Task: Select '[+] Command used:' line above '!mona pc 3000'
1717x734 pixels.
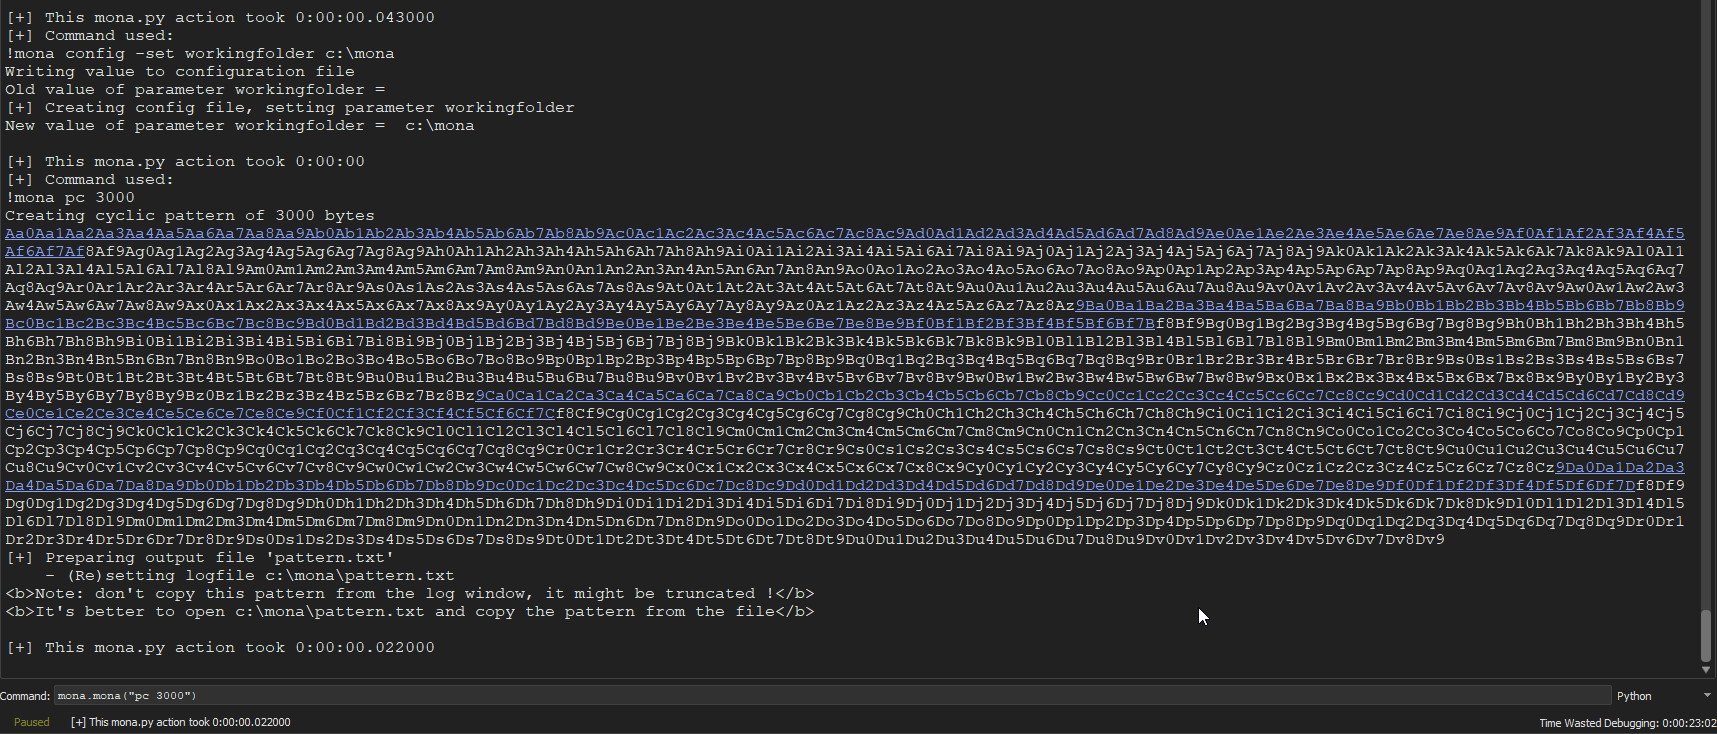Action: click(x=90, y=180)
